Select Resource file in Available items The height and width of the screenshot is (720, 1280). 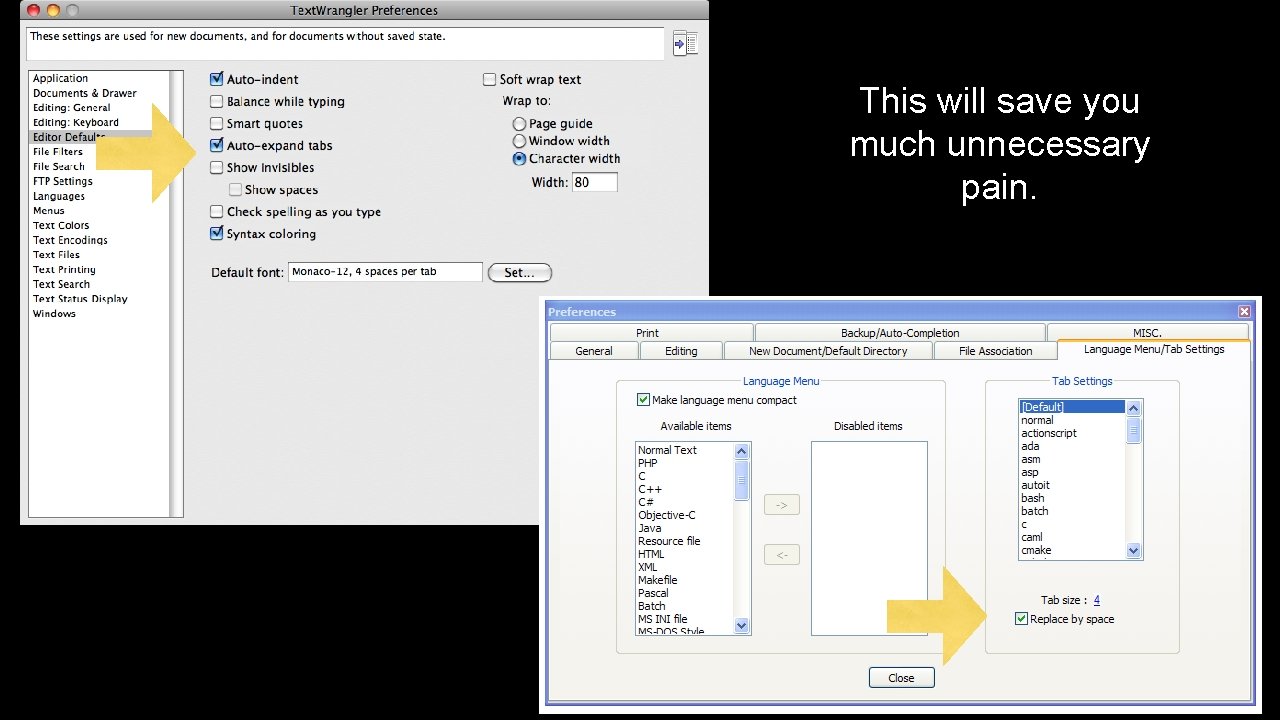pyautogui.click(x=669, y=541)
